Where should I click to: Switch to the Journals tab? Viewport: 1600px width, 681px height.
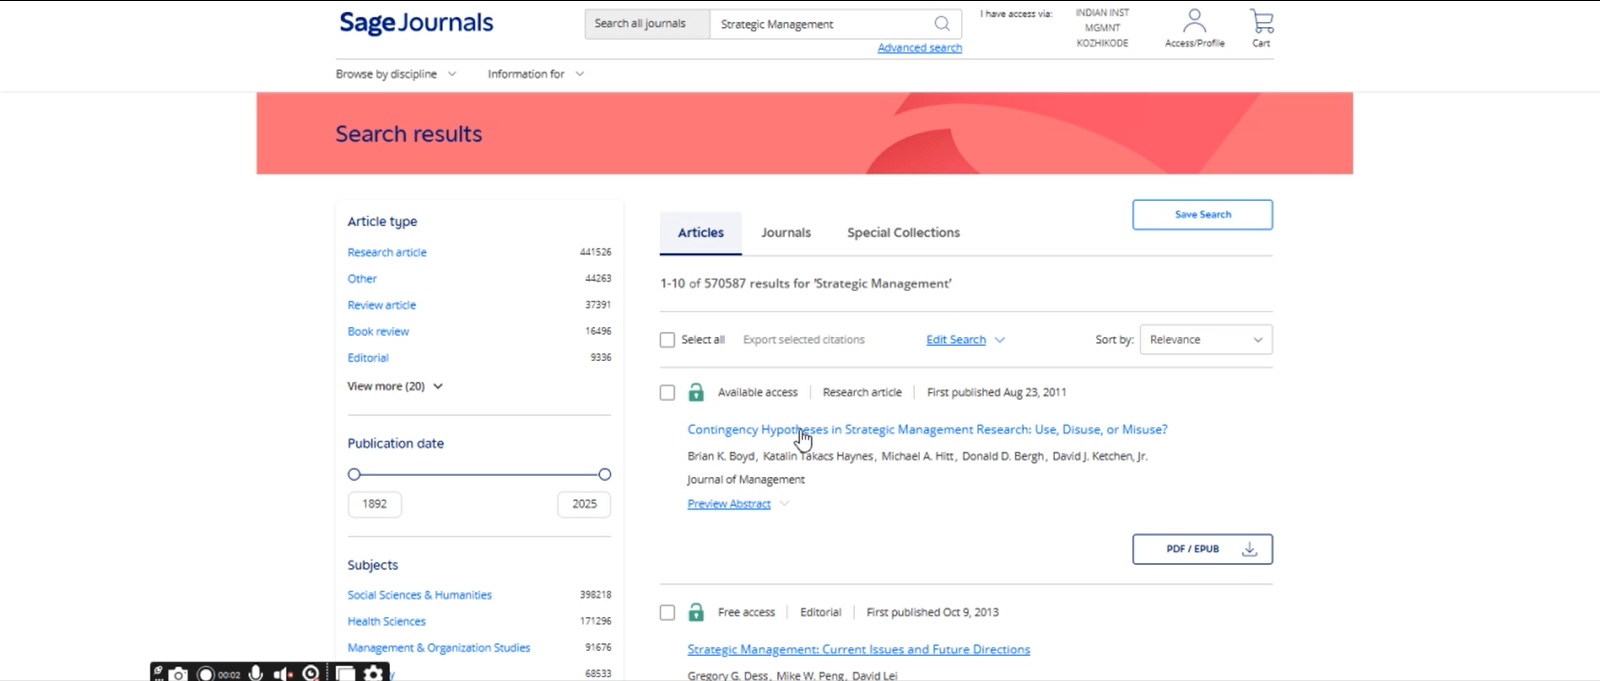786,233
